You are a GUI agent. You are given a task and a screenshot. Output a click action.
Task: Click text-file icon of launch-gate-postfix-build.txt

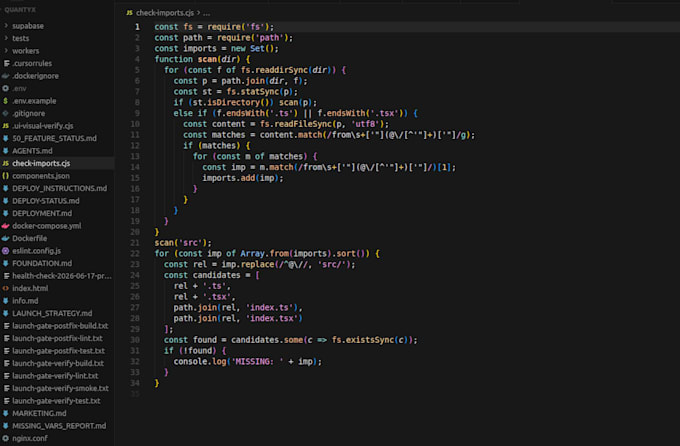click(x=6, y=326)
